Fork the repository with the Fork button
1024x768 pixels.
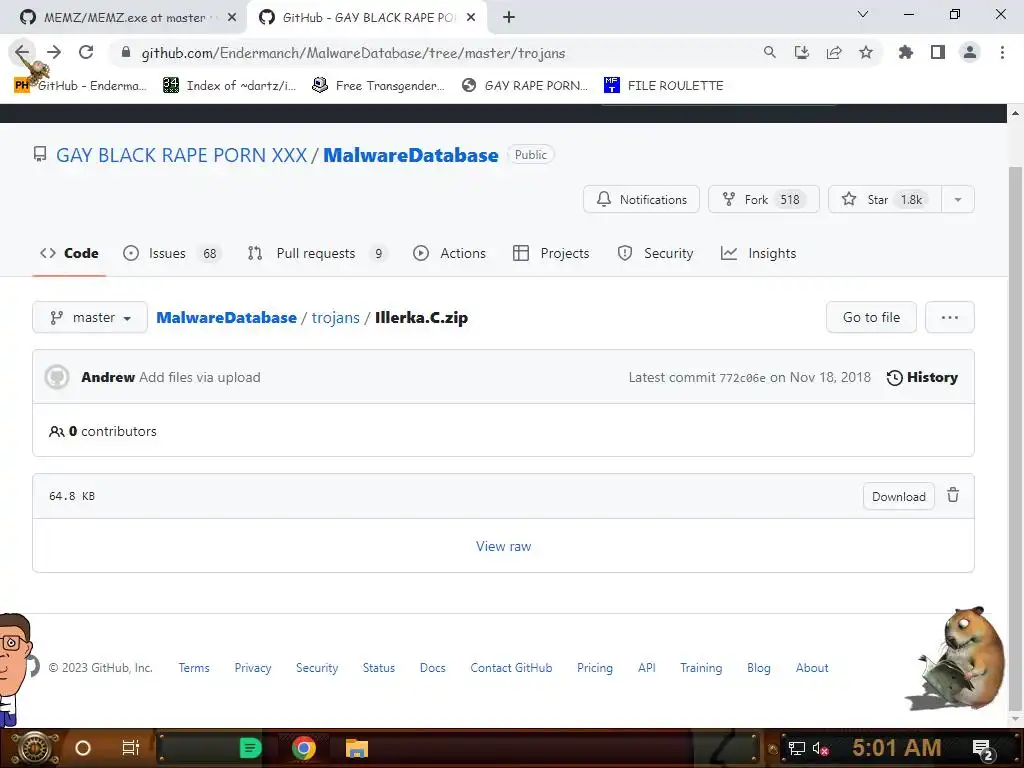pos(763,200)
